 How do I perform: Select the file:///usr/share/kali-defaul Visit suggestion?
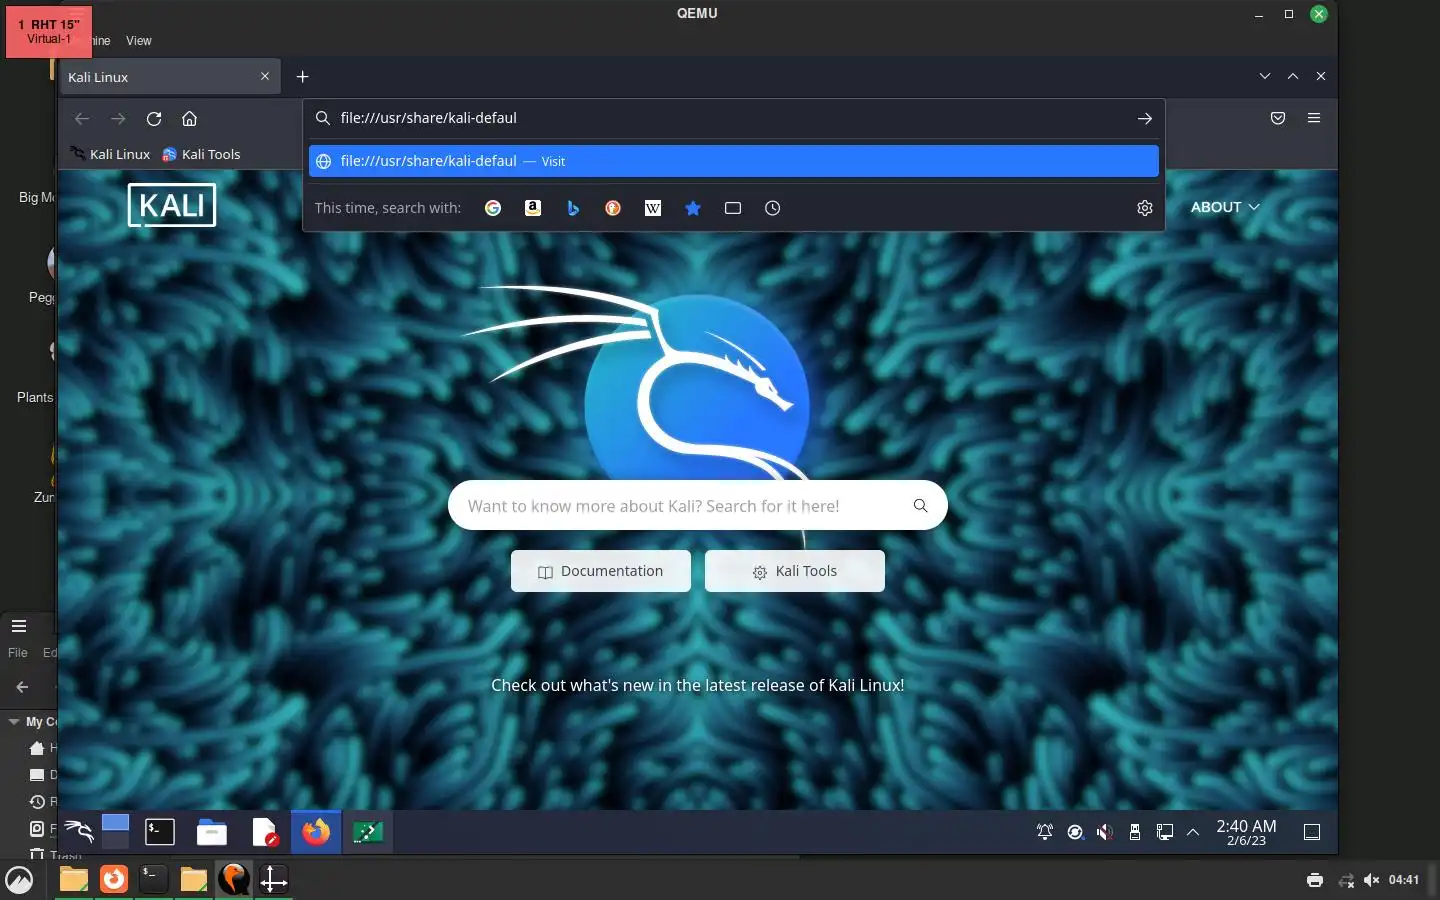pos(734,161)
